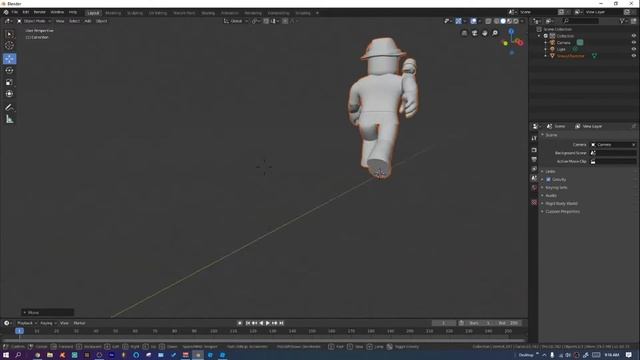640x360 pixels.
Task: Open Windows Start menu on taskbar
Action: [x=6, y=355]
